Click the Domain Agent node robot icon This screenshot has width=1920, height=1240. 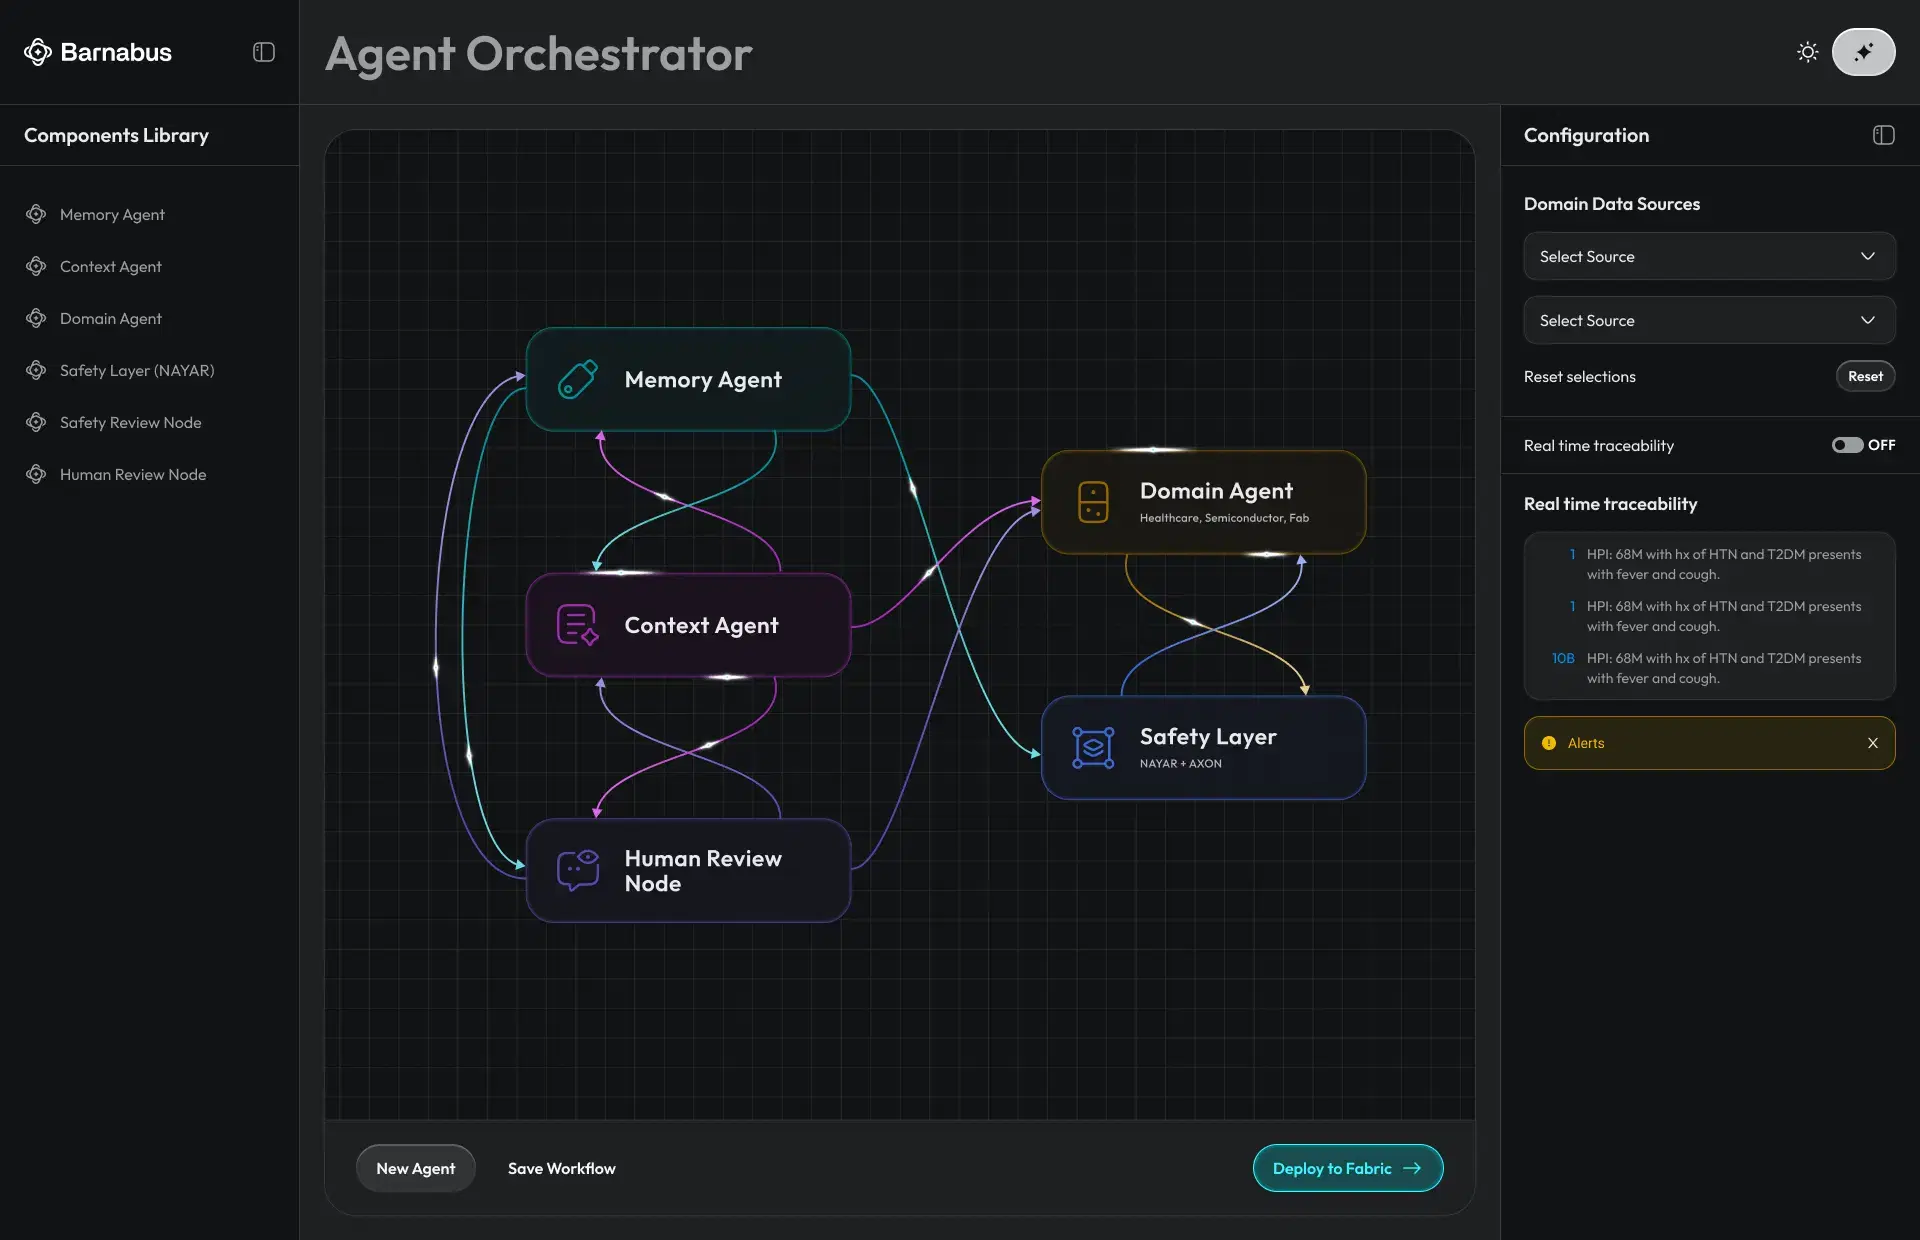tap(1093, 502)
